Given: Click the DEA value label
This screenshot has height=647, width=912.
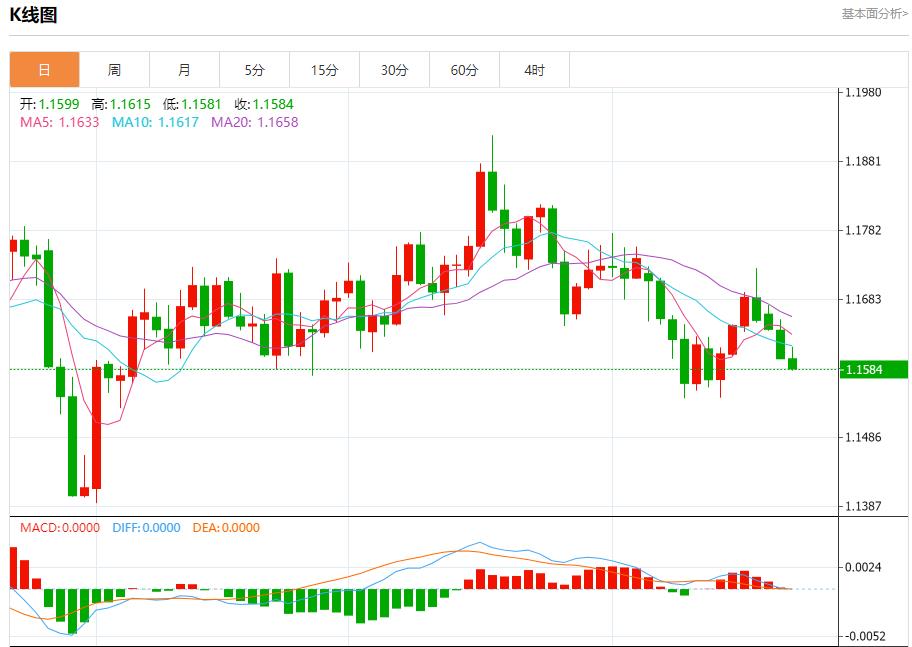Looking at the screenshot, I should click(225, 527).
